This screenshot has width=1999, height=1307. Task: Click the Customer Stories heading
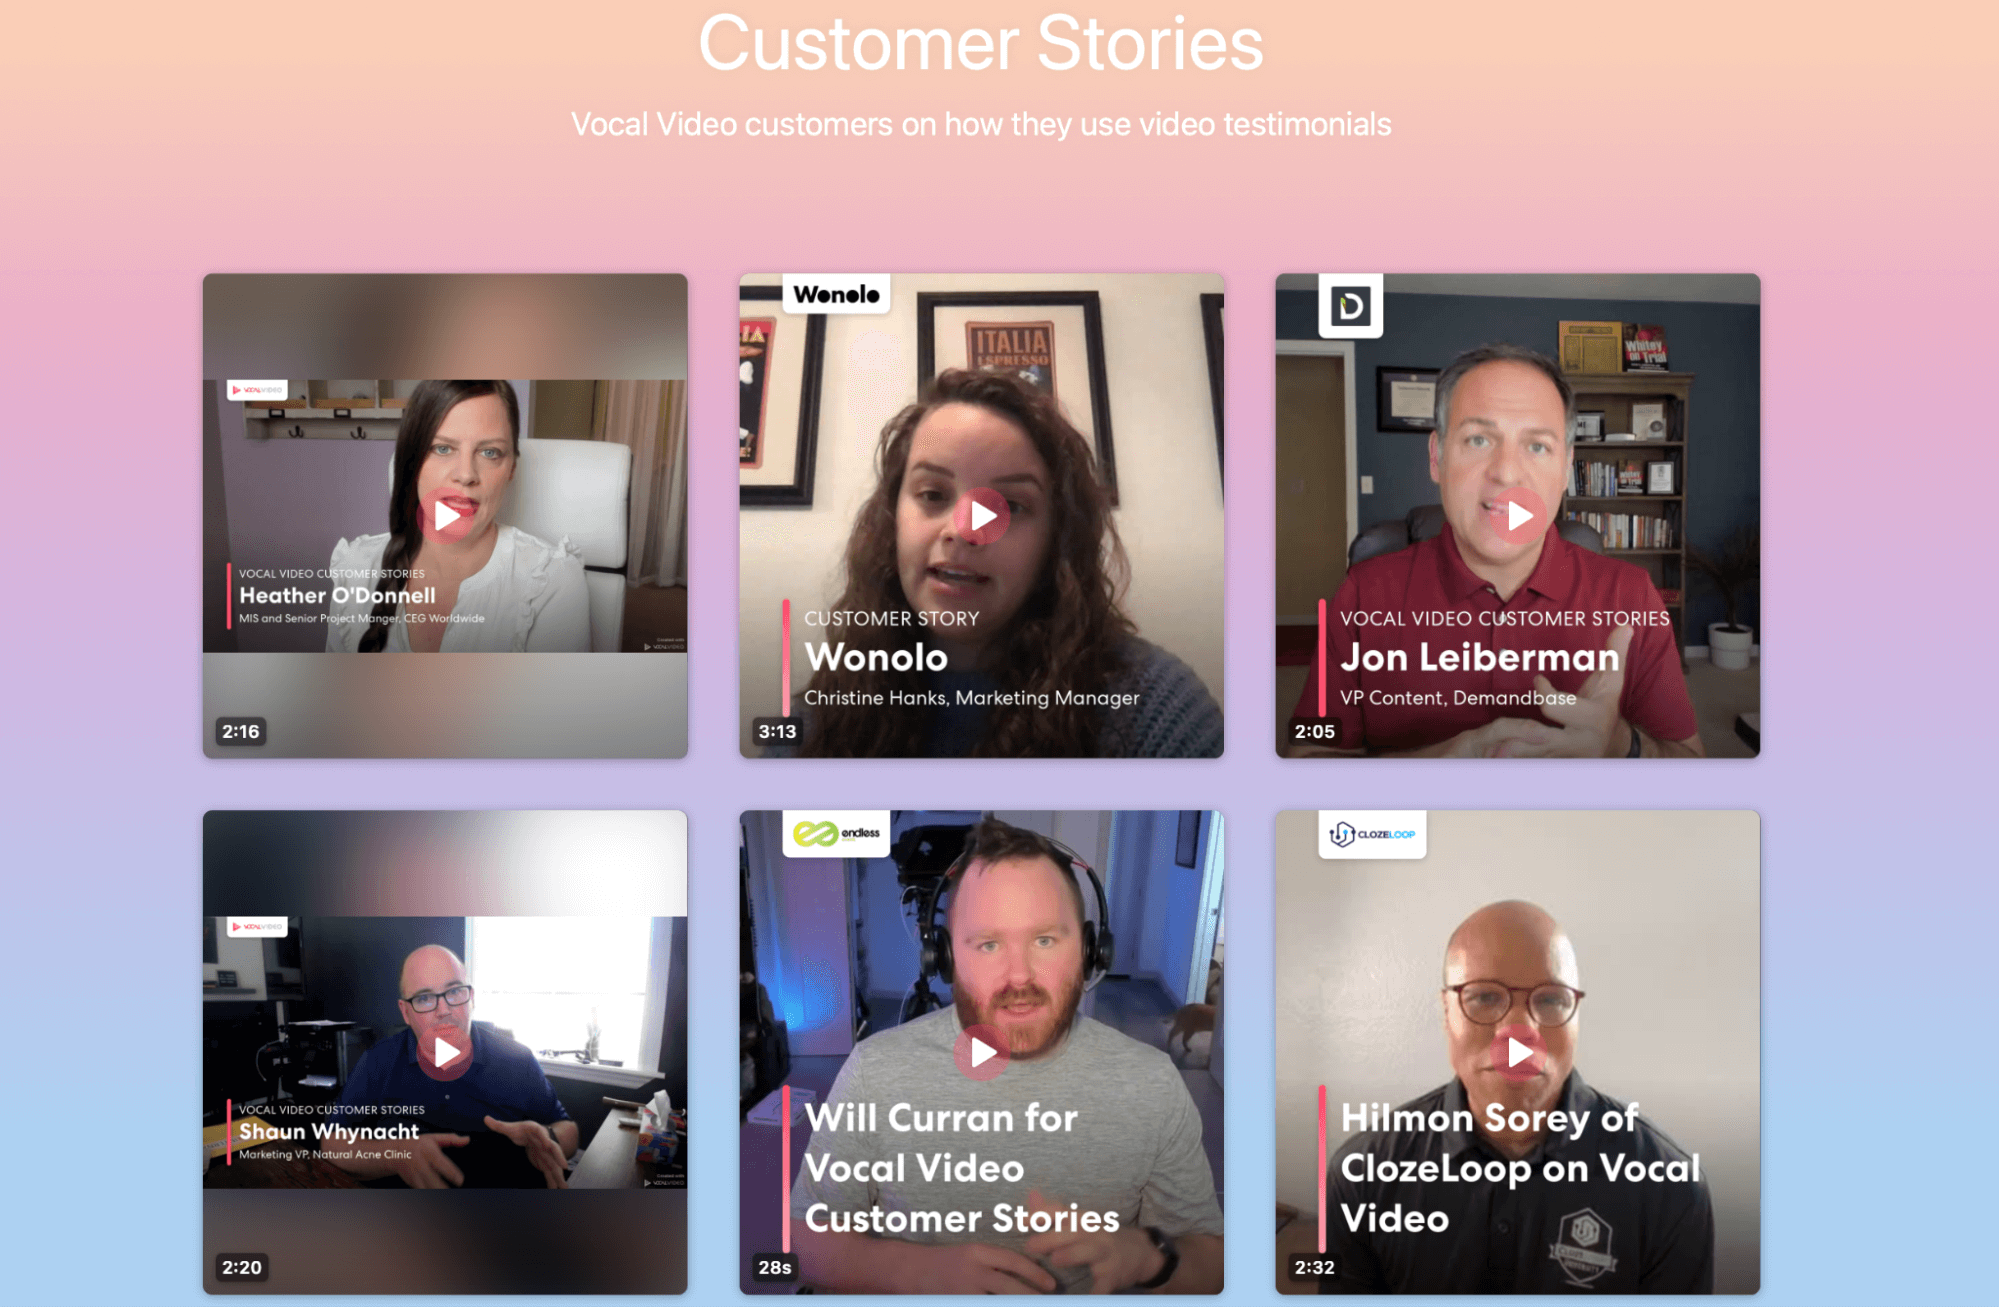click(981, 44)
